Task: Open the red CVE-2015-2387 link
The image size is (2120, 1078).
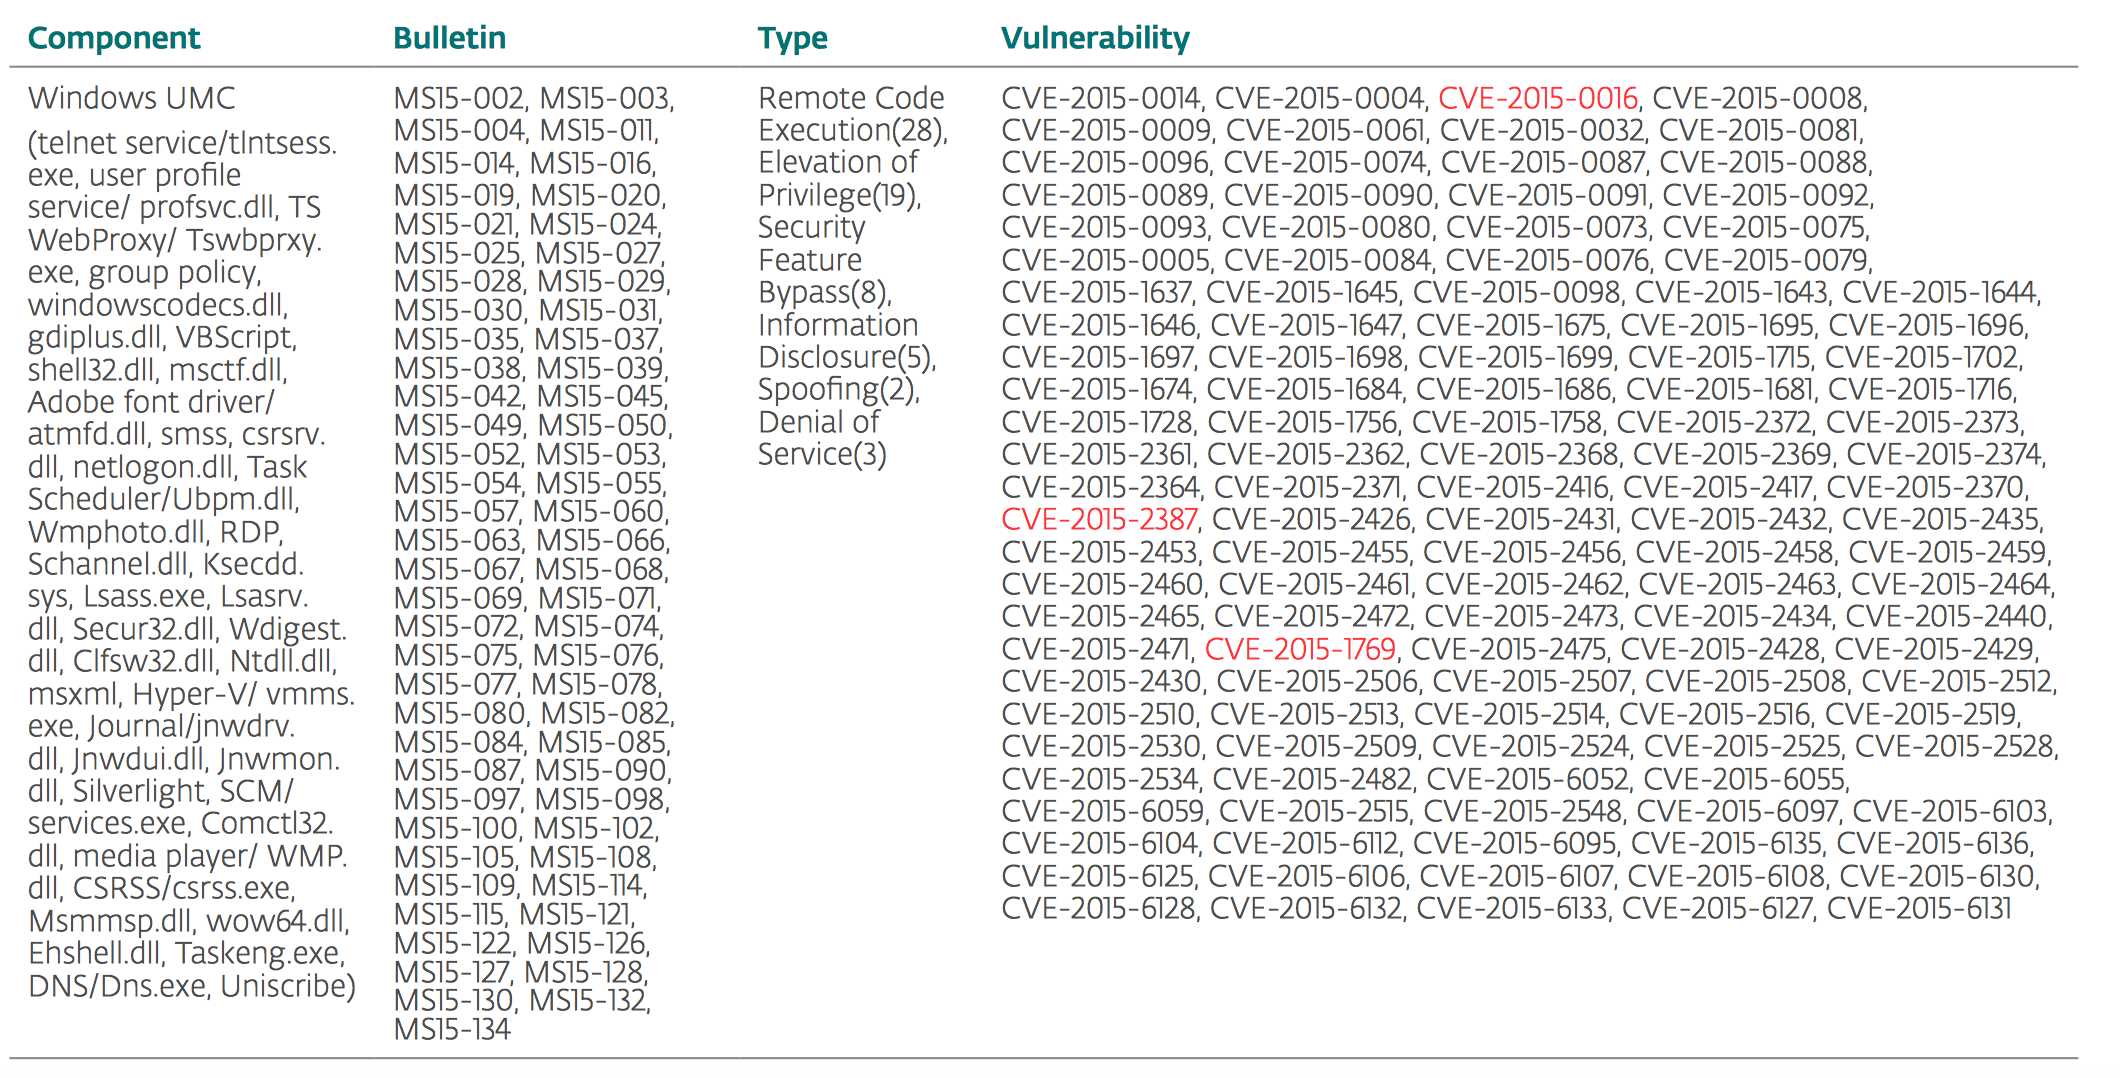Action: (x=1099, y=520)
